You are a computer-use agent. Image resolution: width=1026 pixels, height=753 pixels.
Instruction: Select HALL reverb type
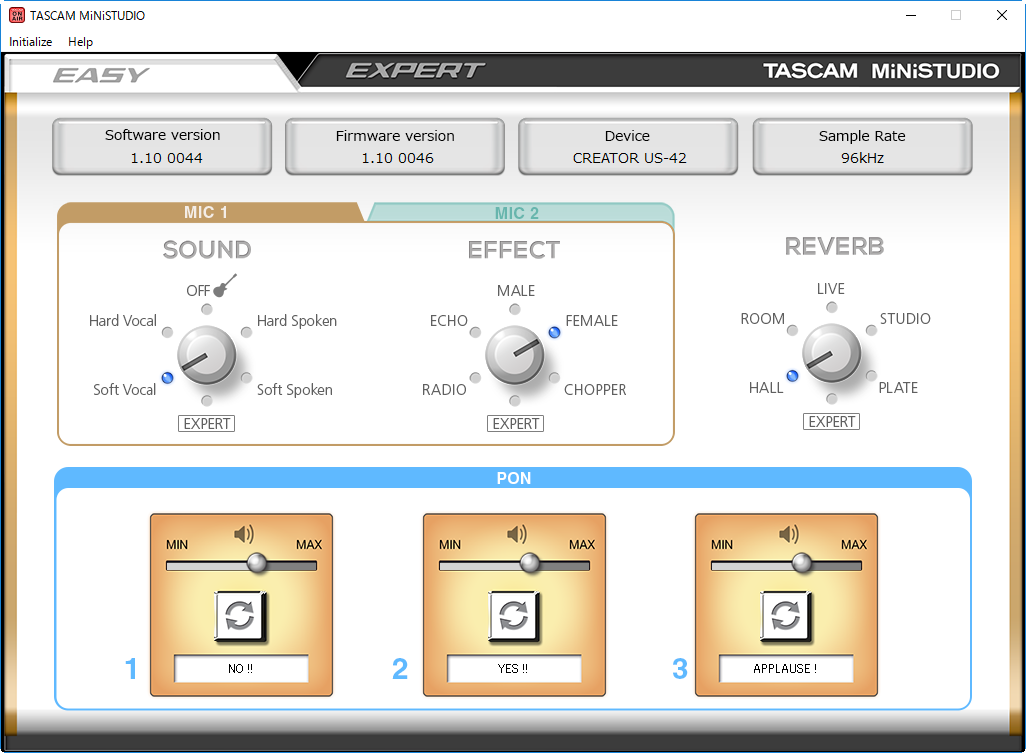pos(792,376)
